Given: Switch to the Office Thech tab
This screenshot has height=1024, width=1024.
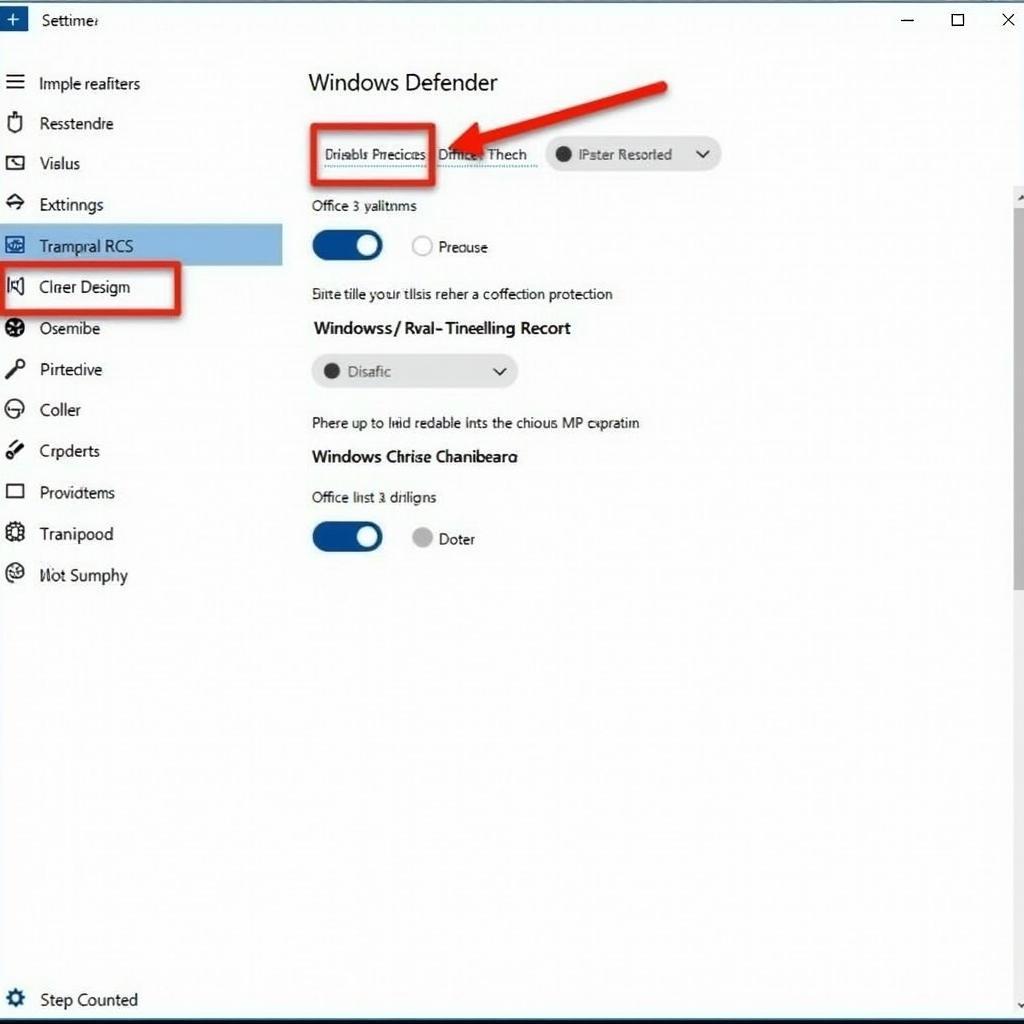Looking at the screenshot, I should [x=483, y=155].
